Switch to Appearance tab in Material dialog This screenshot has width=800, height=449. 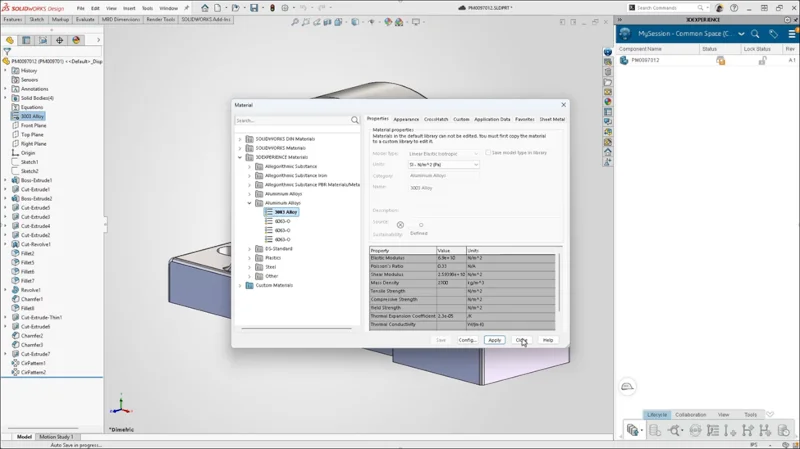406,119
